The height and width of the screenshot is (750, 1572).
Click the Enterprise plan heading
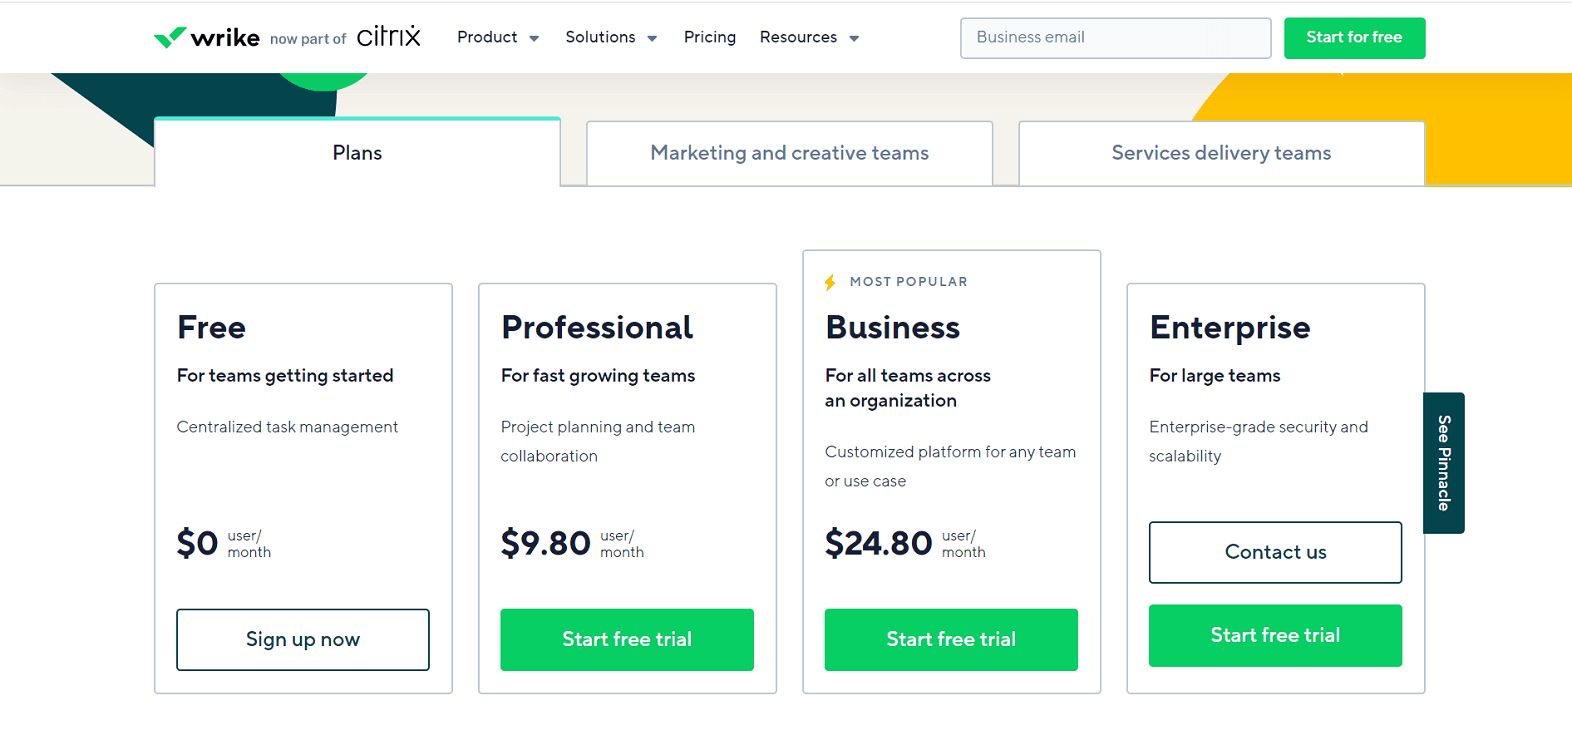(x=1230, y=328)
